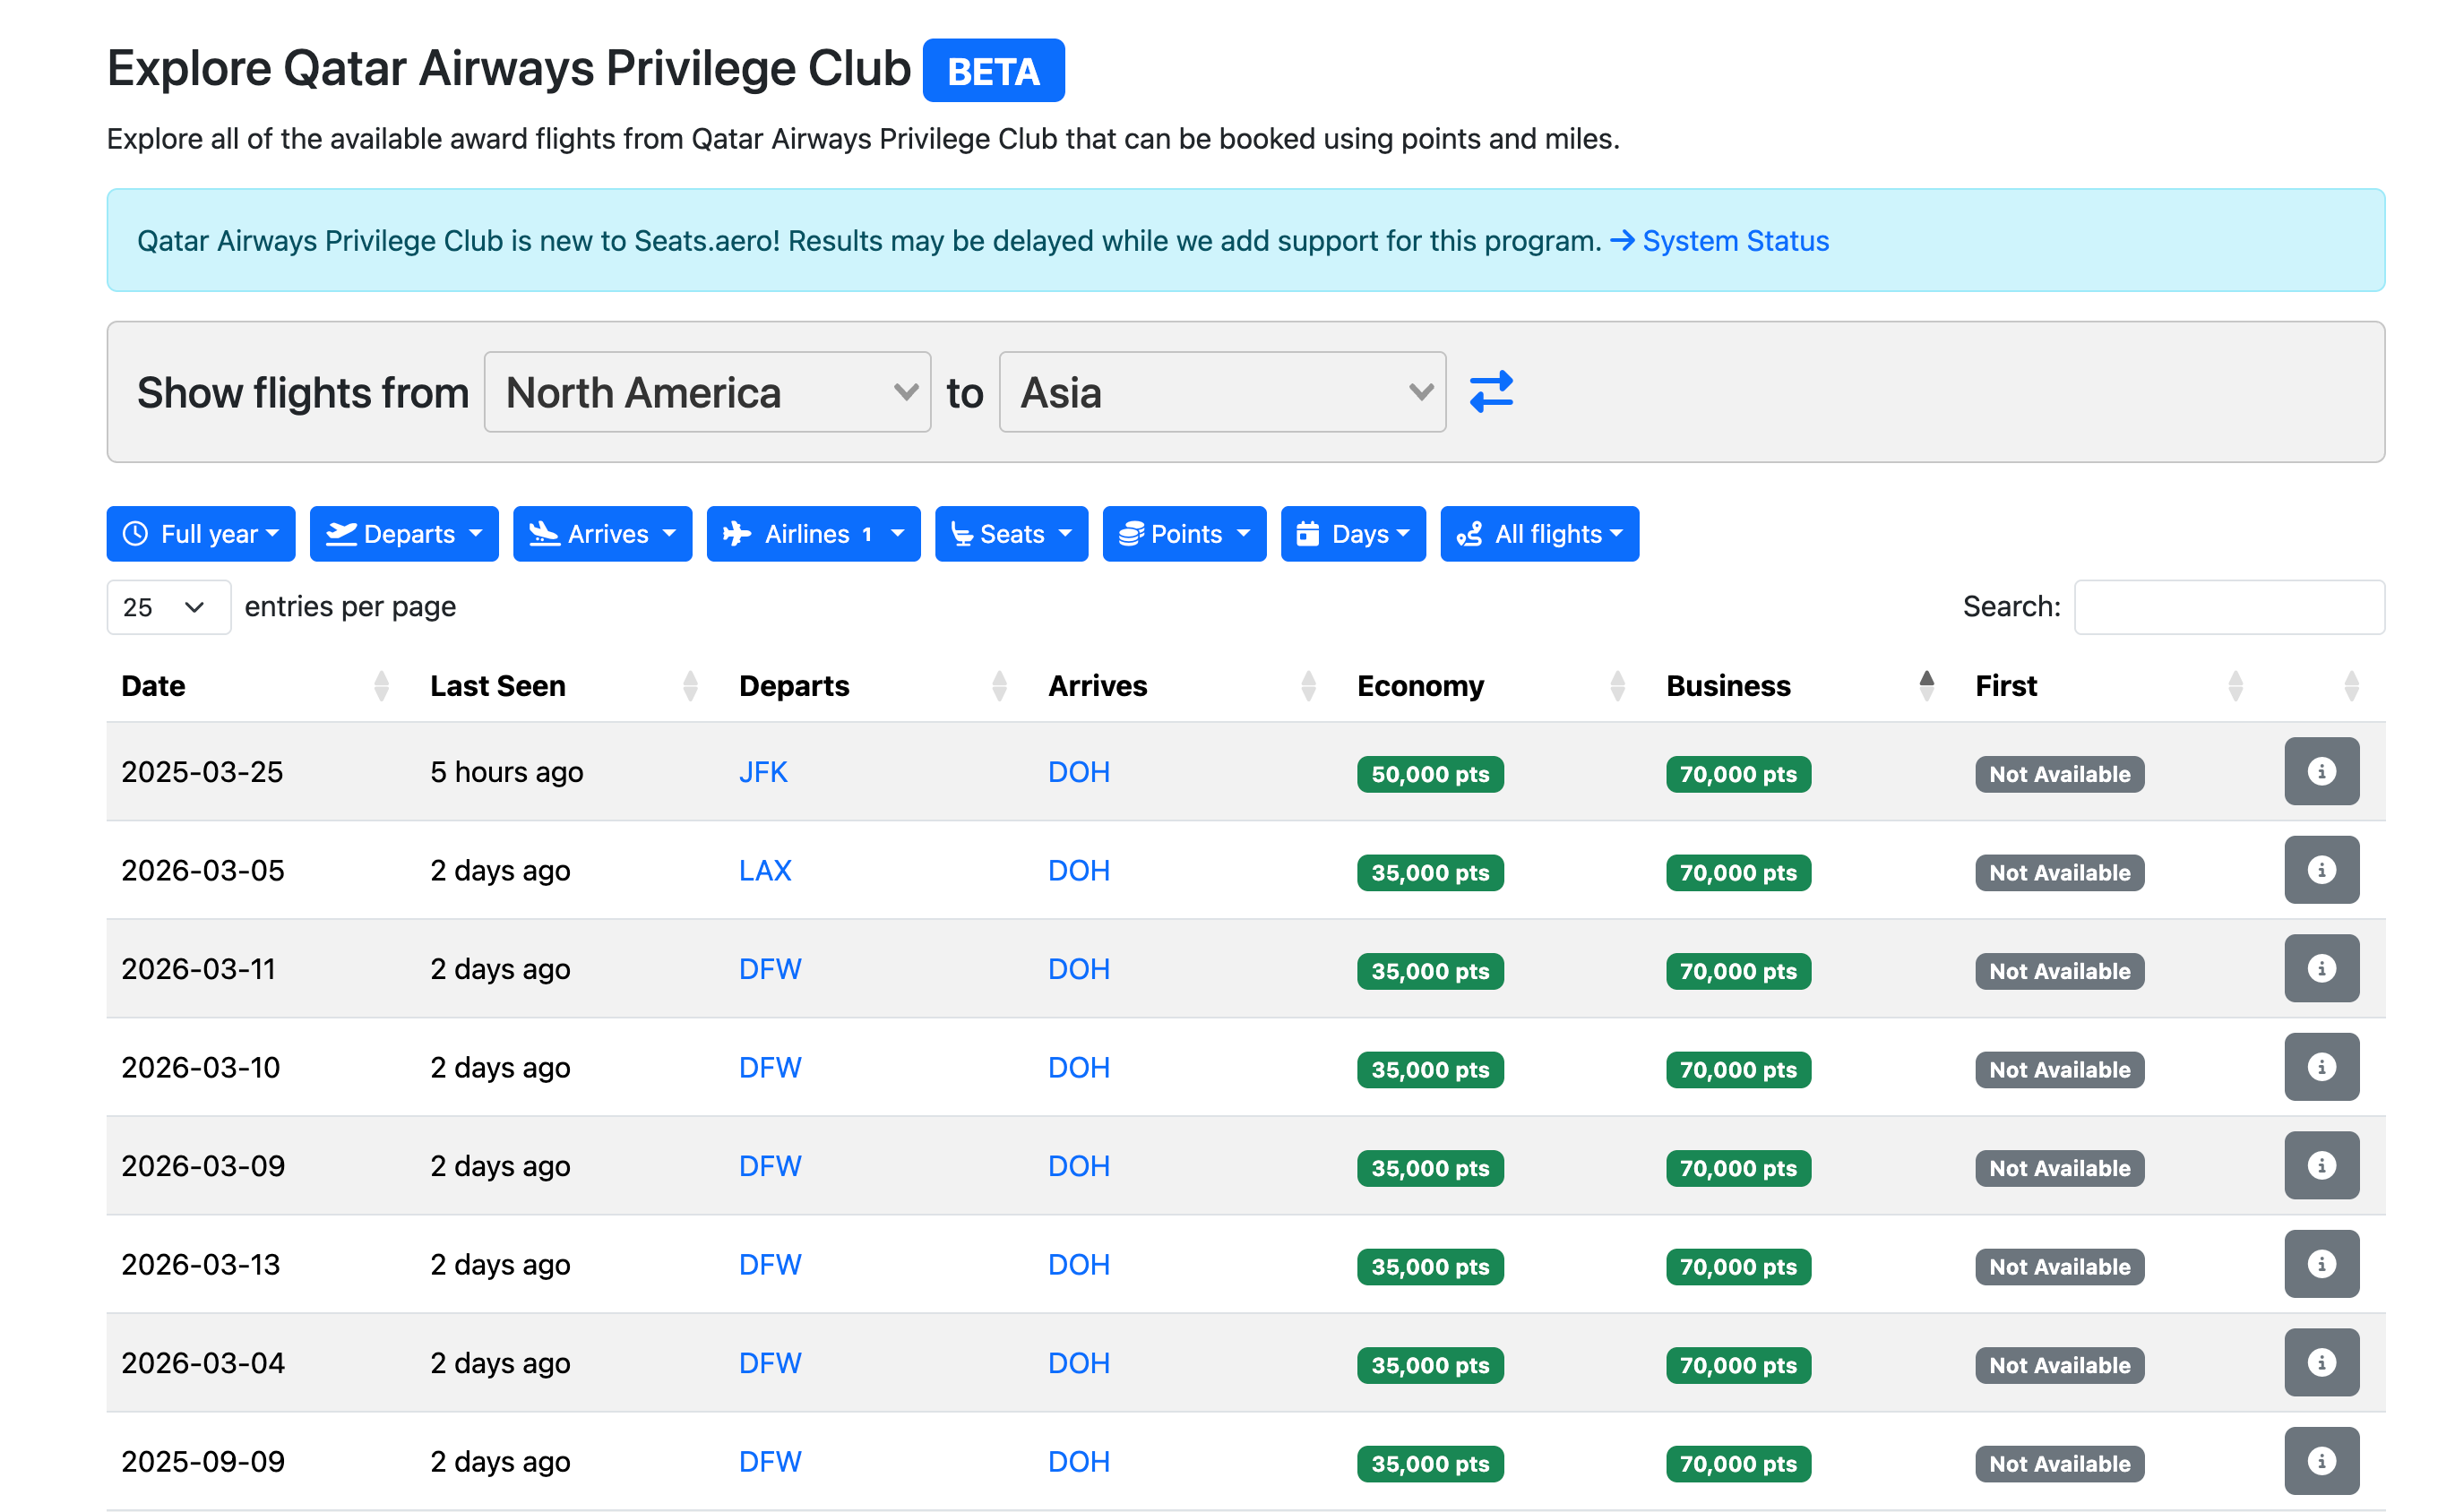Click info icon for 2025-09-09 DFW flight
The image size is (2455, 1512).
coord(2321,1461)
